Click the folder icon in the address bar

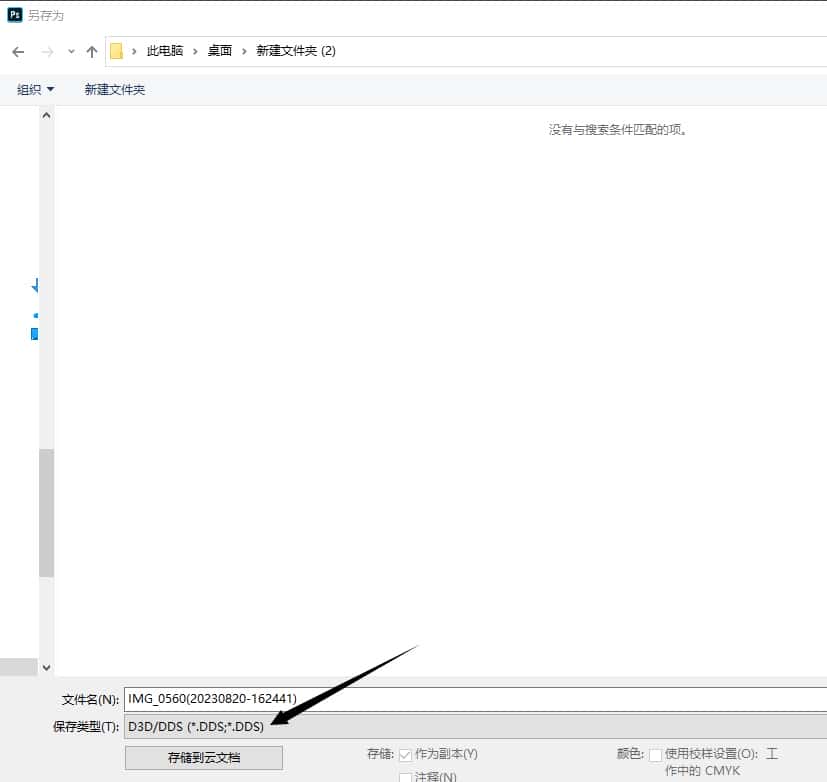point(117,51)
